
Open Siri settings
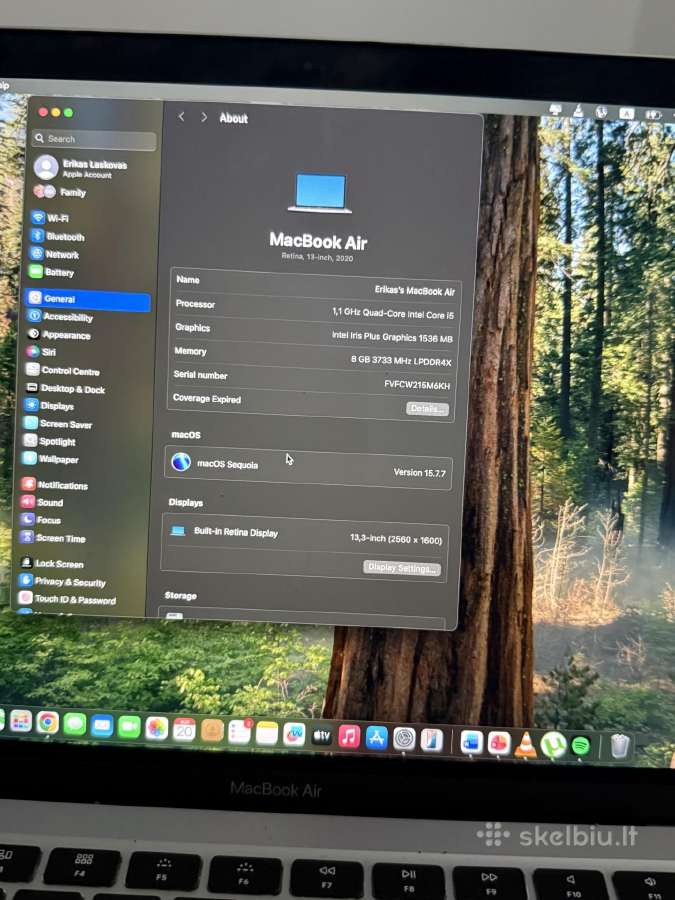tap(41, 351)
